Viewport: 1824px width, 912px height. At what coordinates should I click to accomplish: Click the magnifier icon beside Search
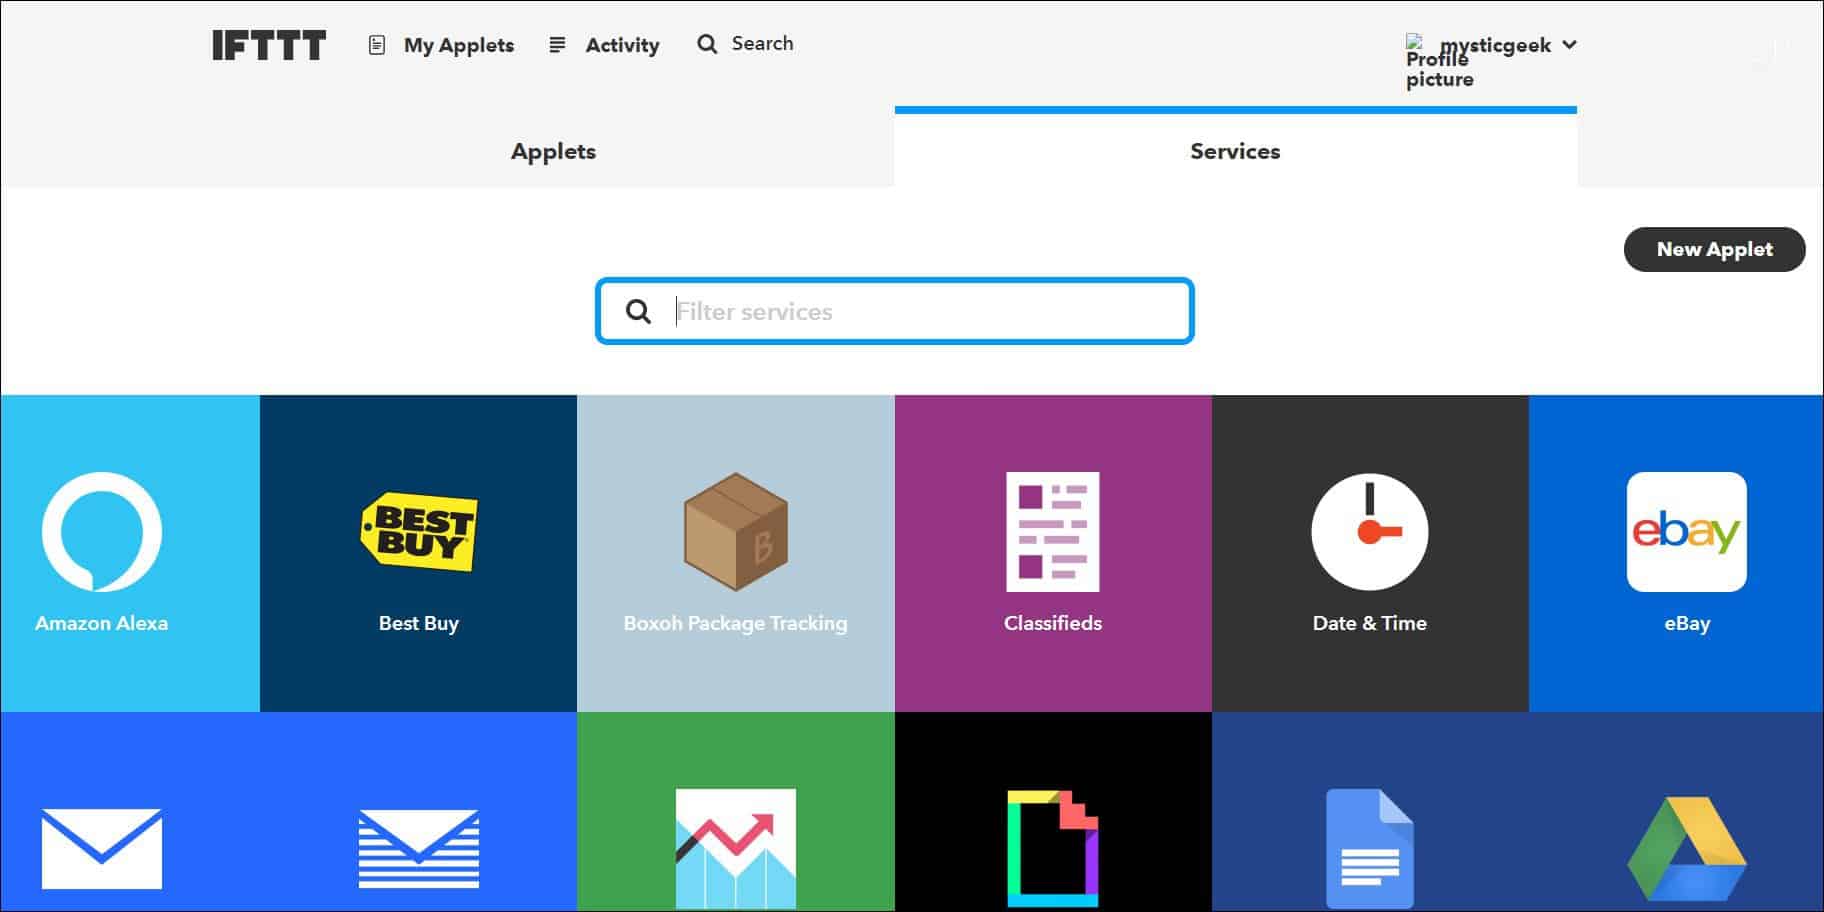(707, 44)
